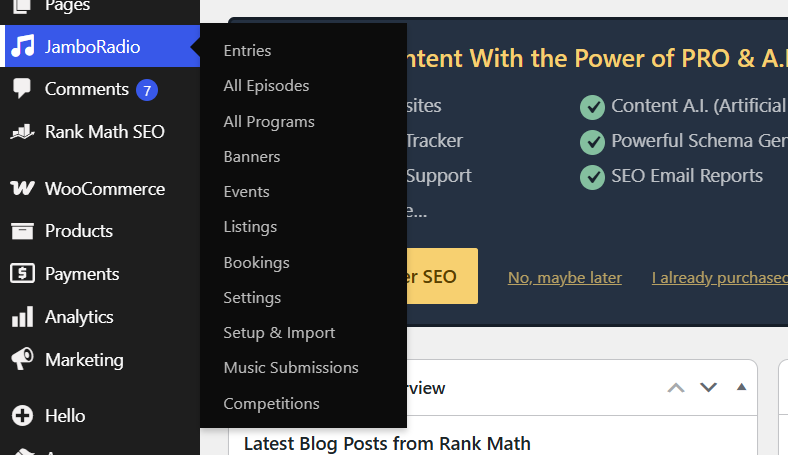
Task: Select Competitions from the submenu
Action: coord(271,404)
